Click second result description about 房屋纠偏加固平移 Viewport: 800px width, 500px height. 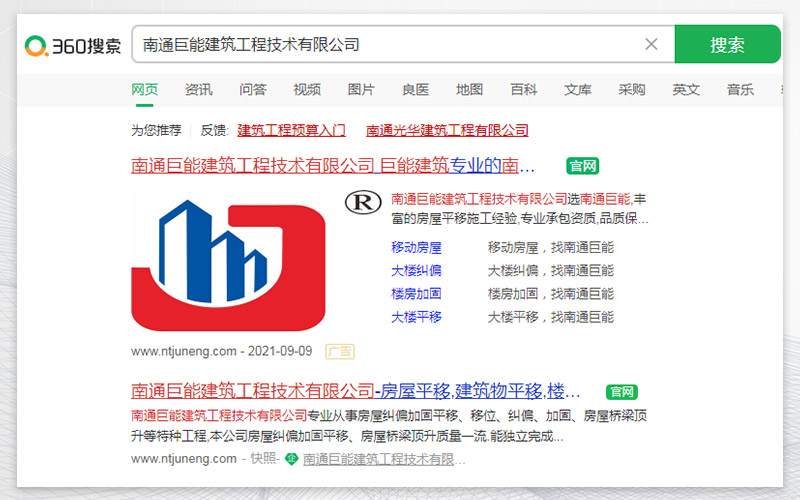tap(389, 426)
